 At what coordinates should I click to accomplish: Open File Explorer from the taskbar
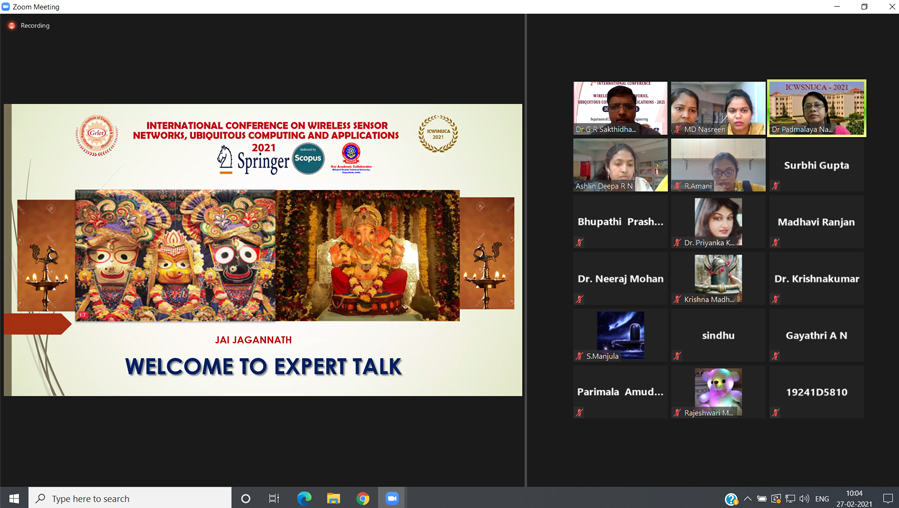click(333, 498)
